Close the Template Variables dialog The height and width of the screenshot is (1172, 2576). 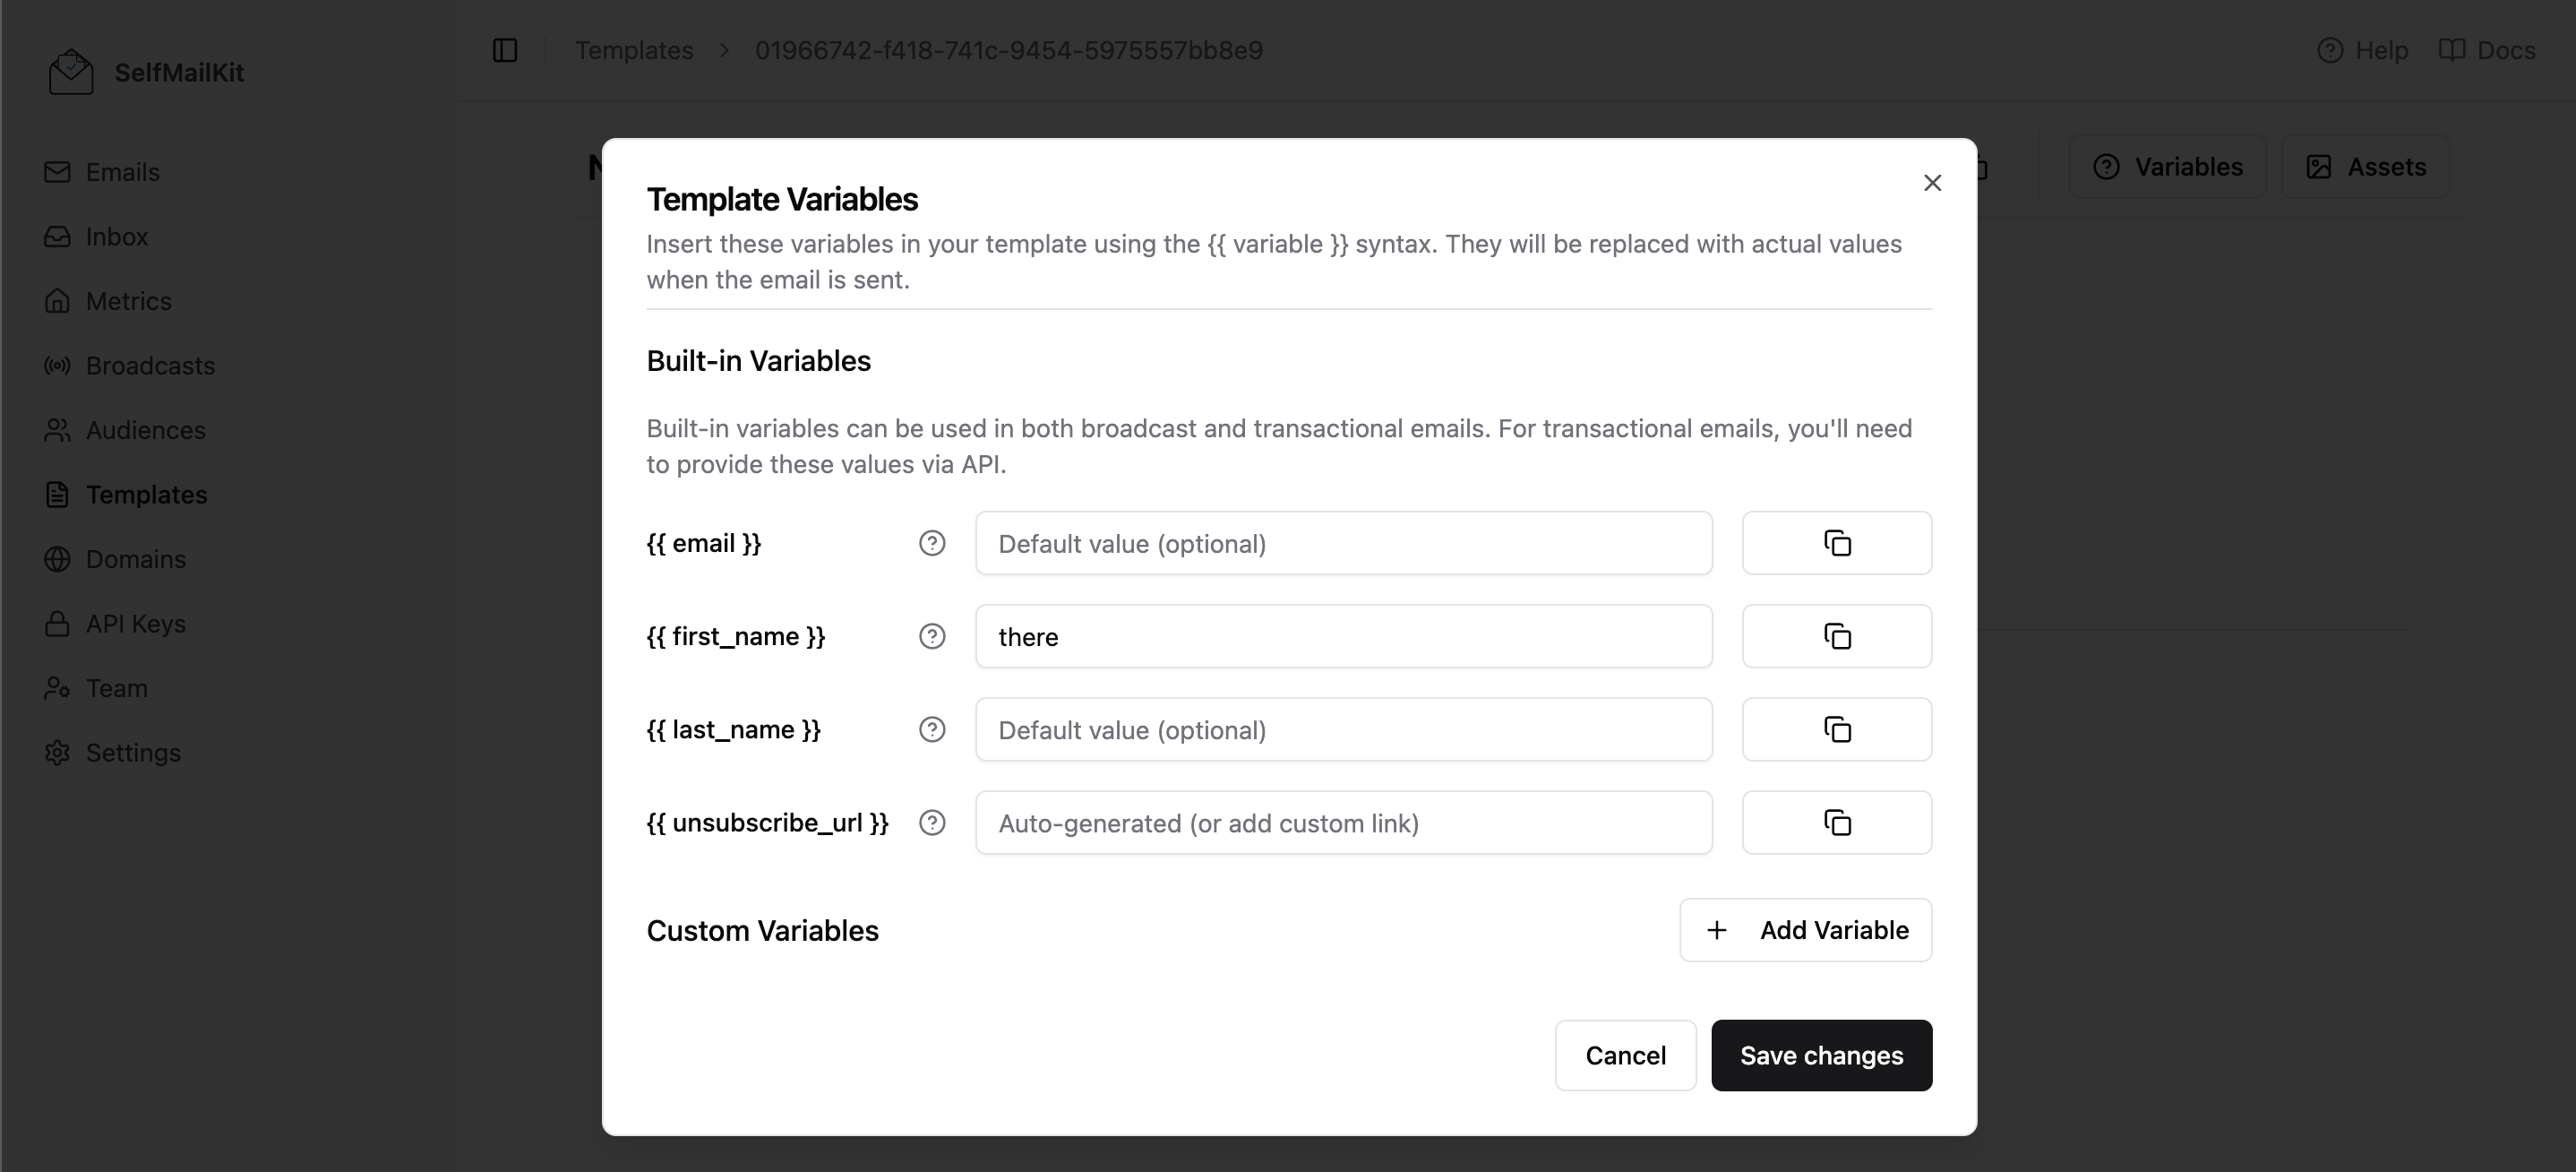click(1932, 183)
